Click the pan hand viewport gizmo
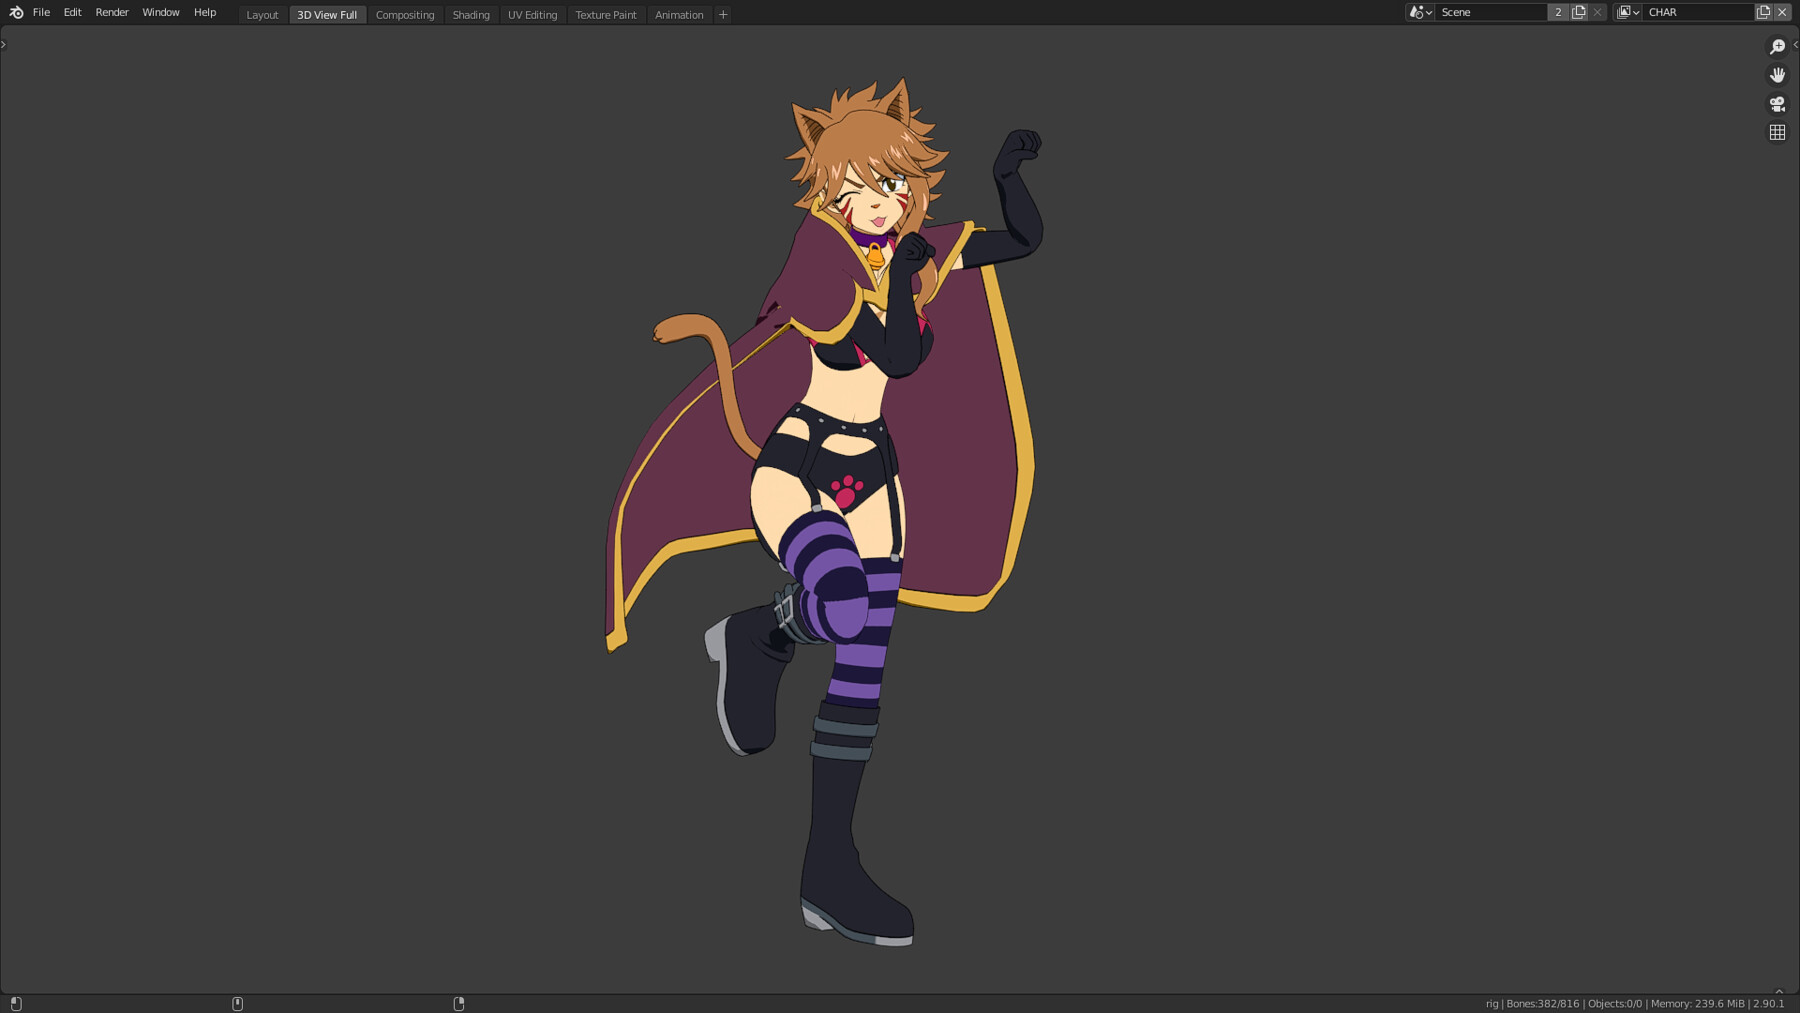The image size is (1800, 1013). point(1777,75)
